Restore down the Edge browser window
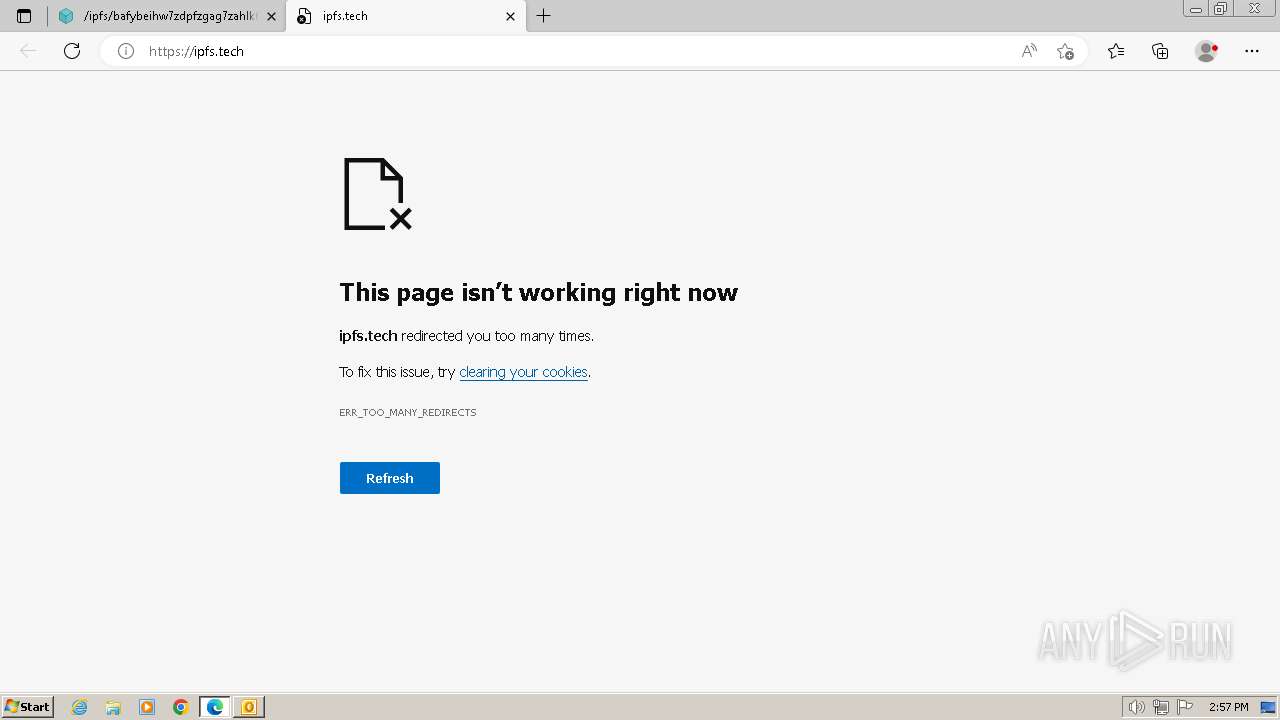 pyautogui.click(x=1220, y=9)
